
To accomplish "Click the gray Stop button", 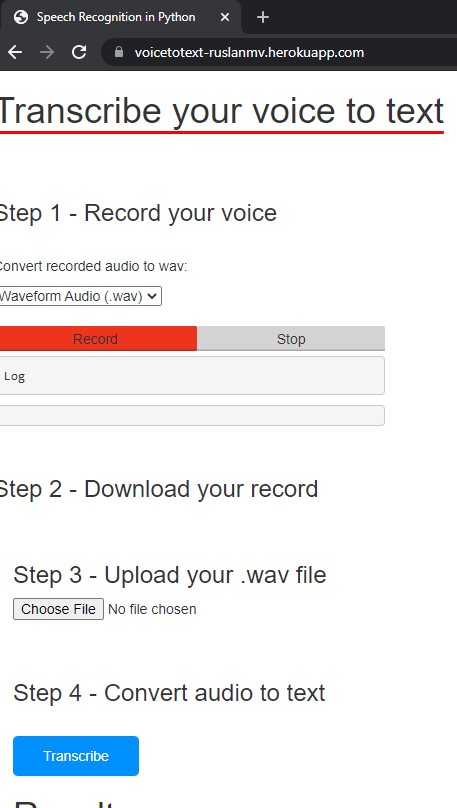I will pyautogui.click(x=291, y=339).
